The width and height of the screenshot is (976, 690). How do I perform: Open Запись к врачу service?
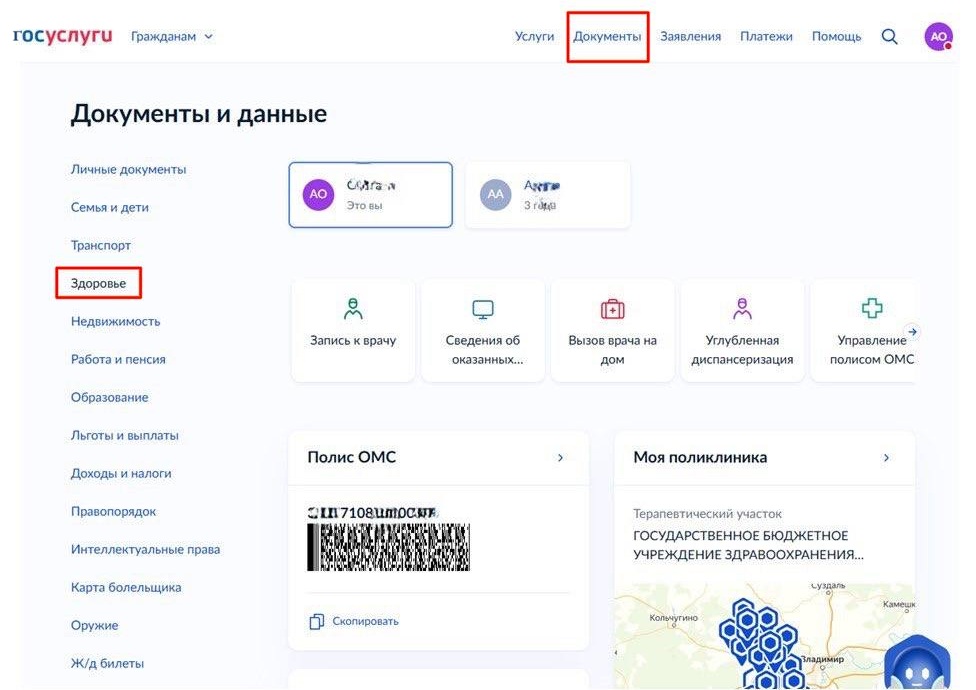pos(352,330)
